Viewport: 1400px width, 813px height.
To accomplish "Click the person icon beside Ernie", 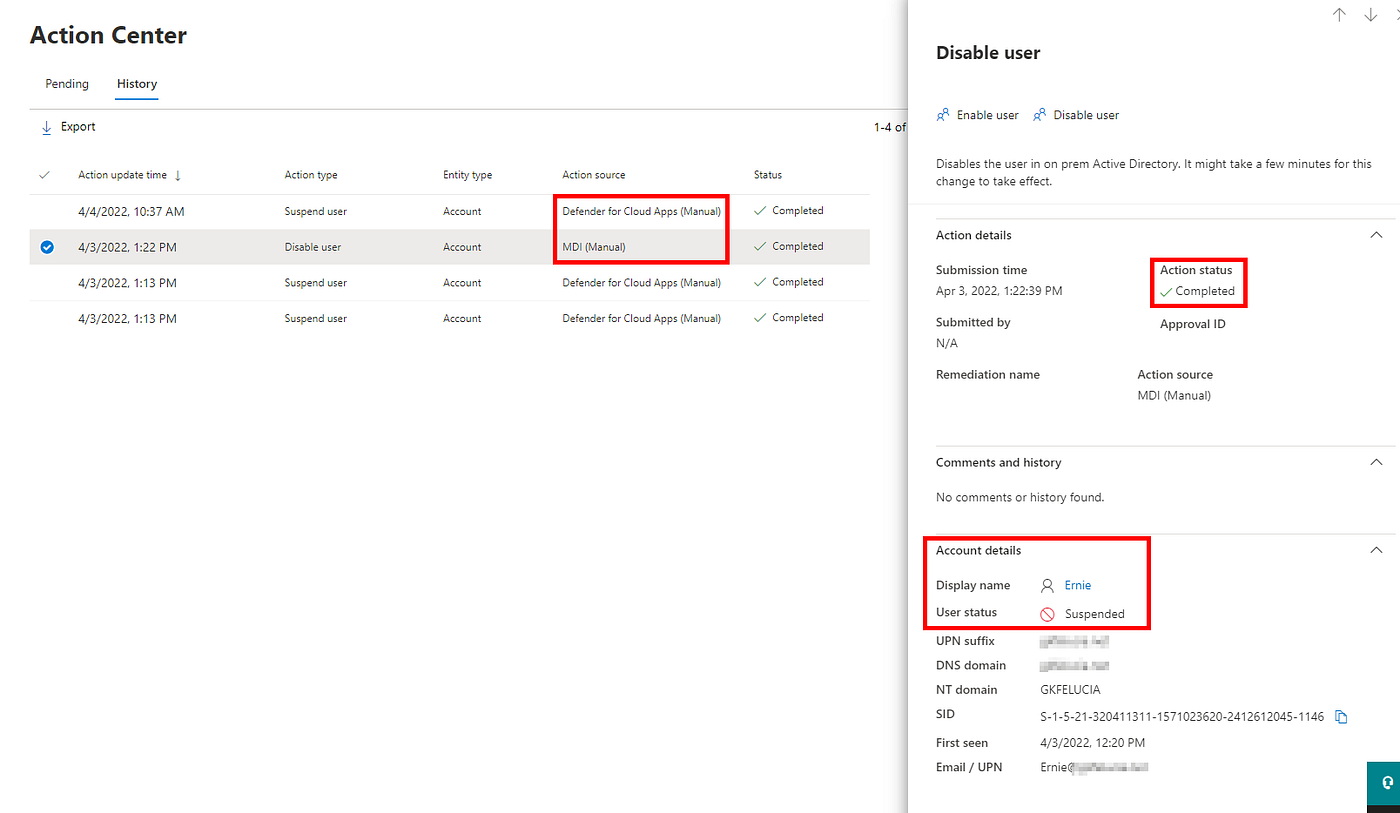I will [x=1047, y=586].
